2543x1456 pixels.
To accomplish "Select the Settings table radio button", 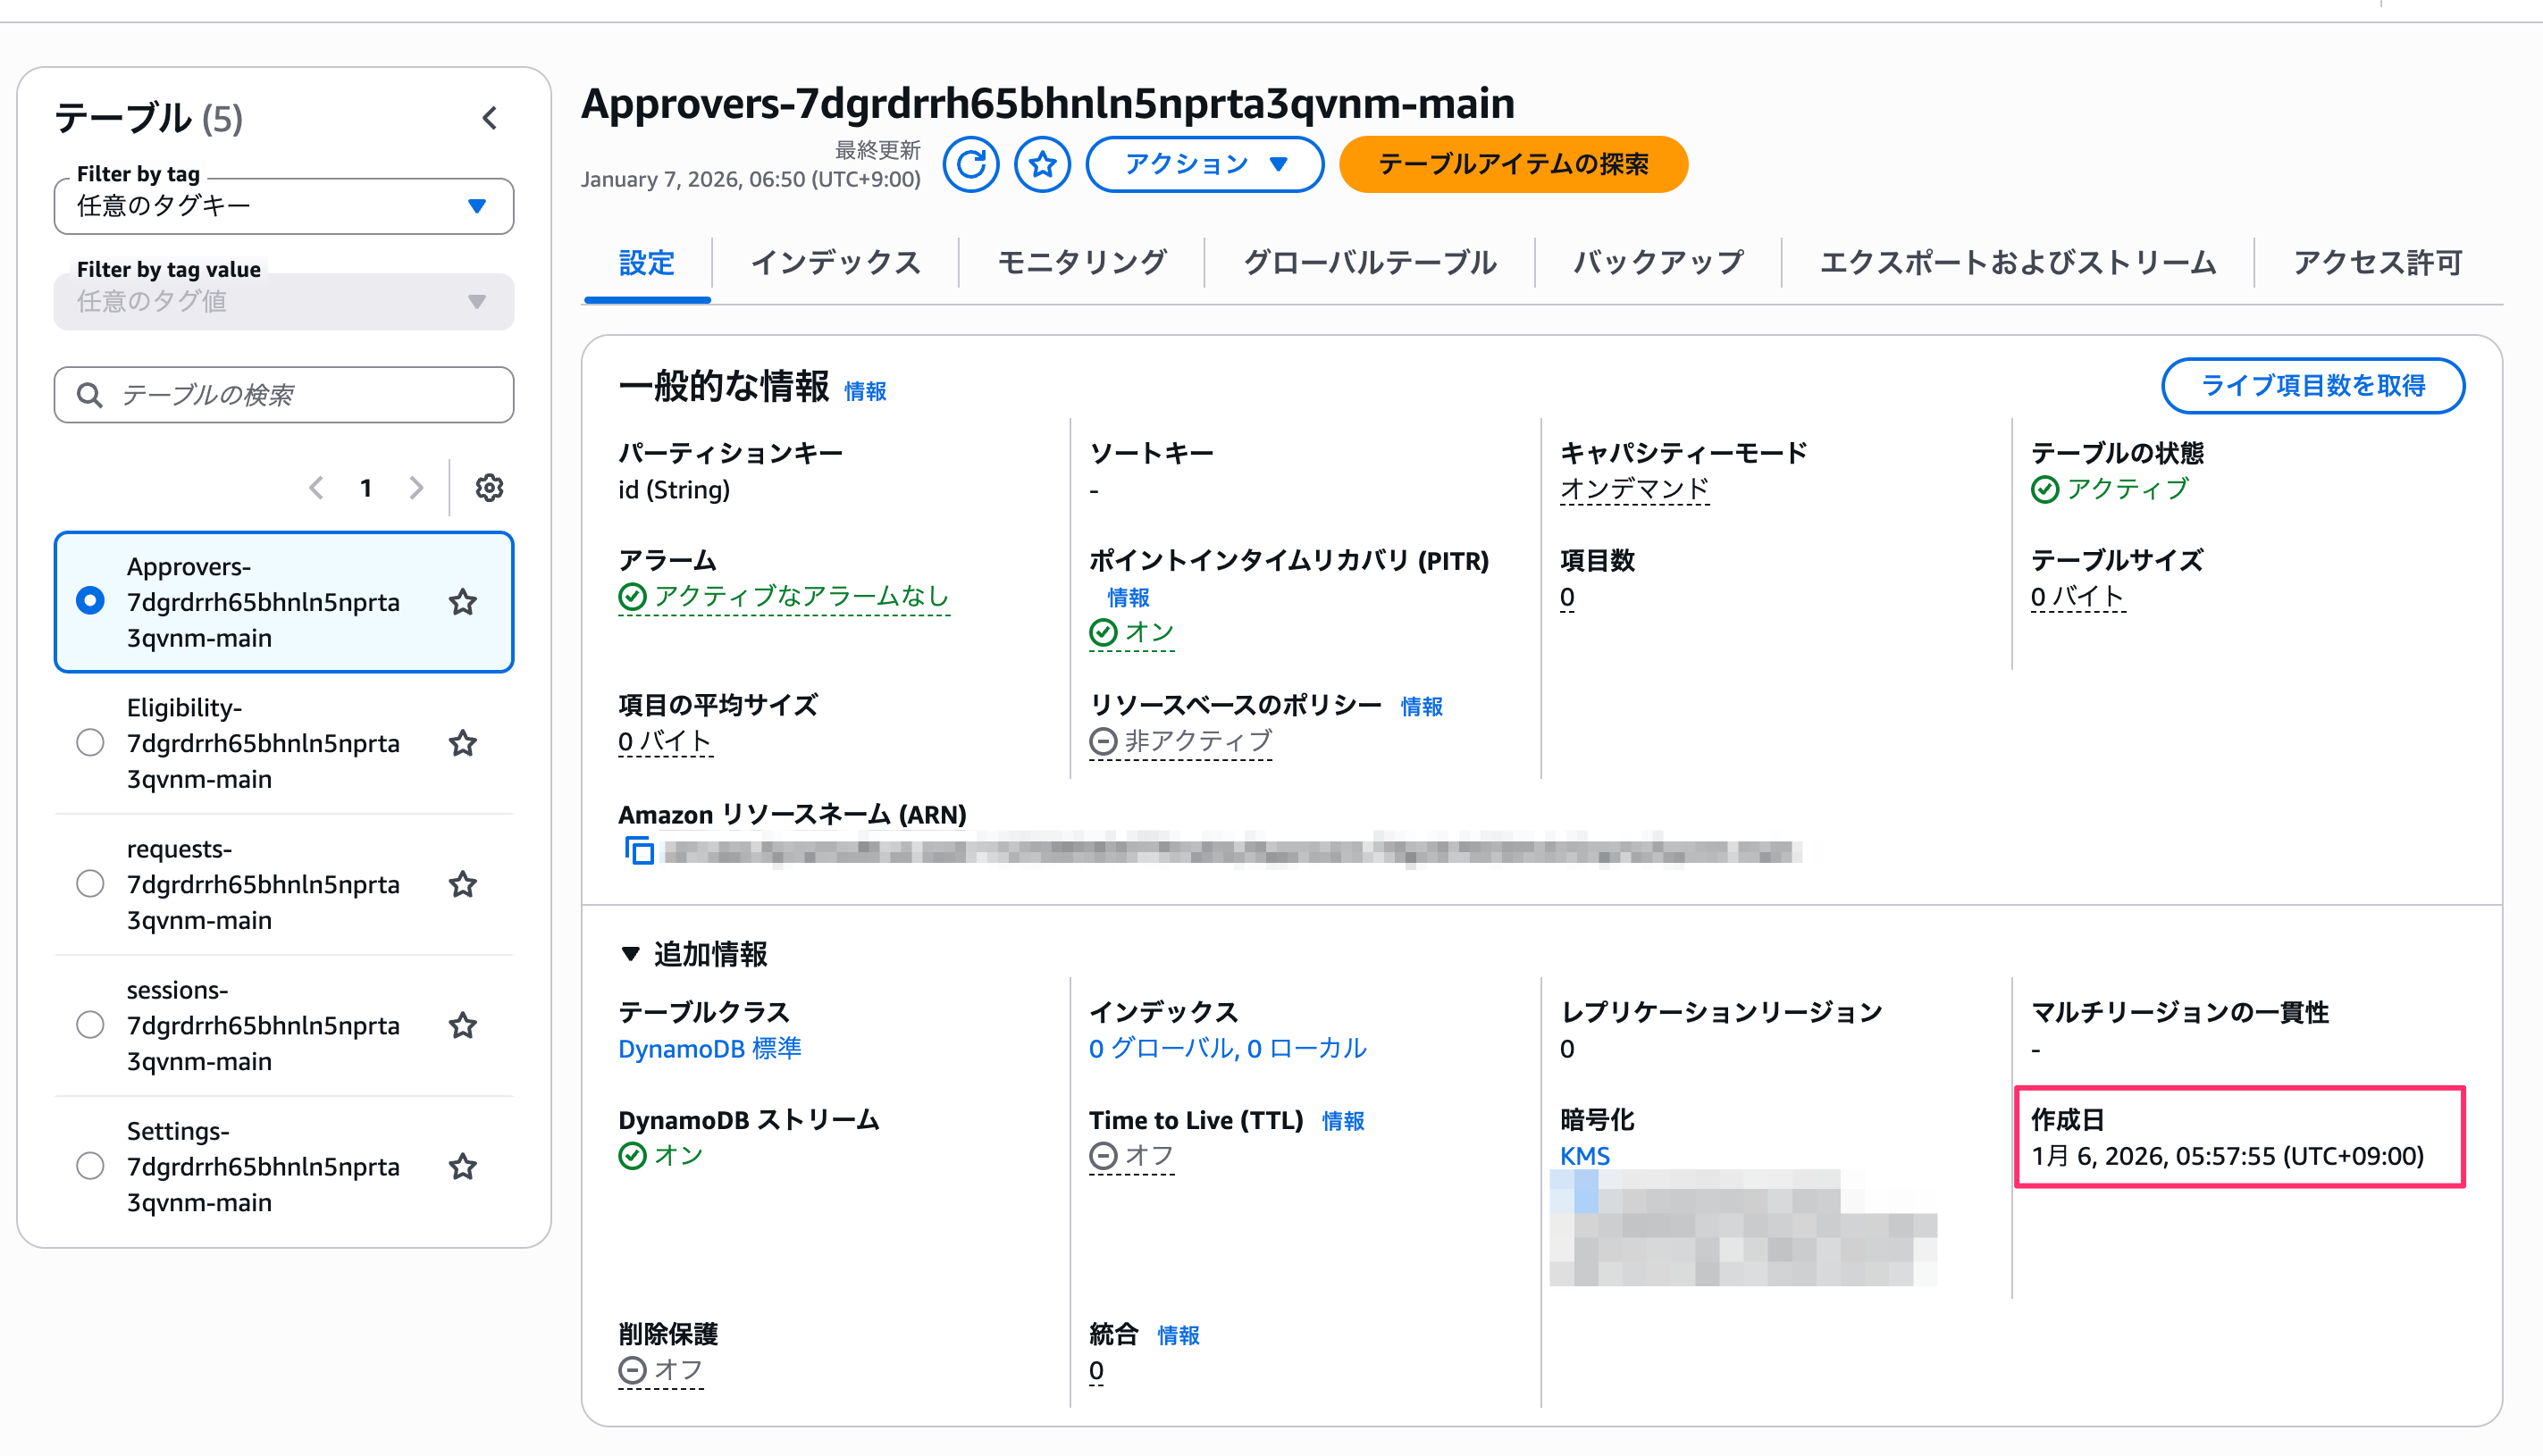I will pyautogui.click(x=90, y=1166).
